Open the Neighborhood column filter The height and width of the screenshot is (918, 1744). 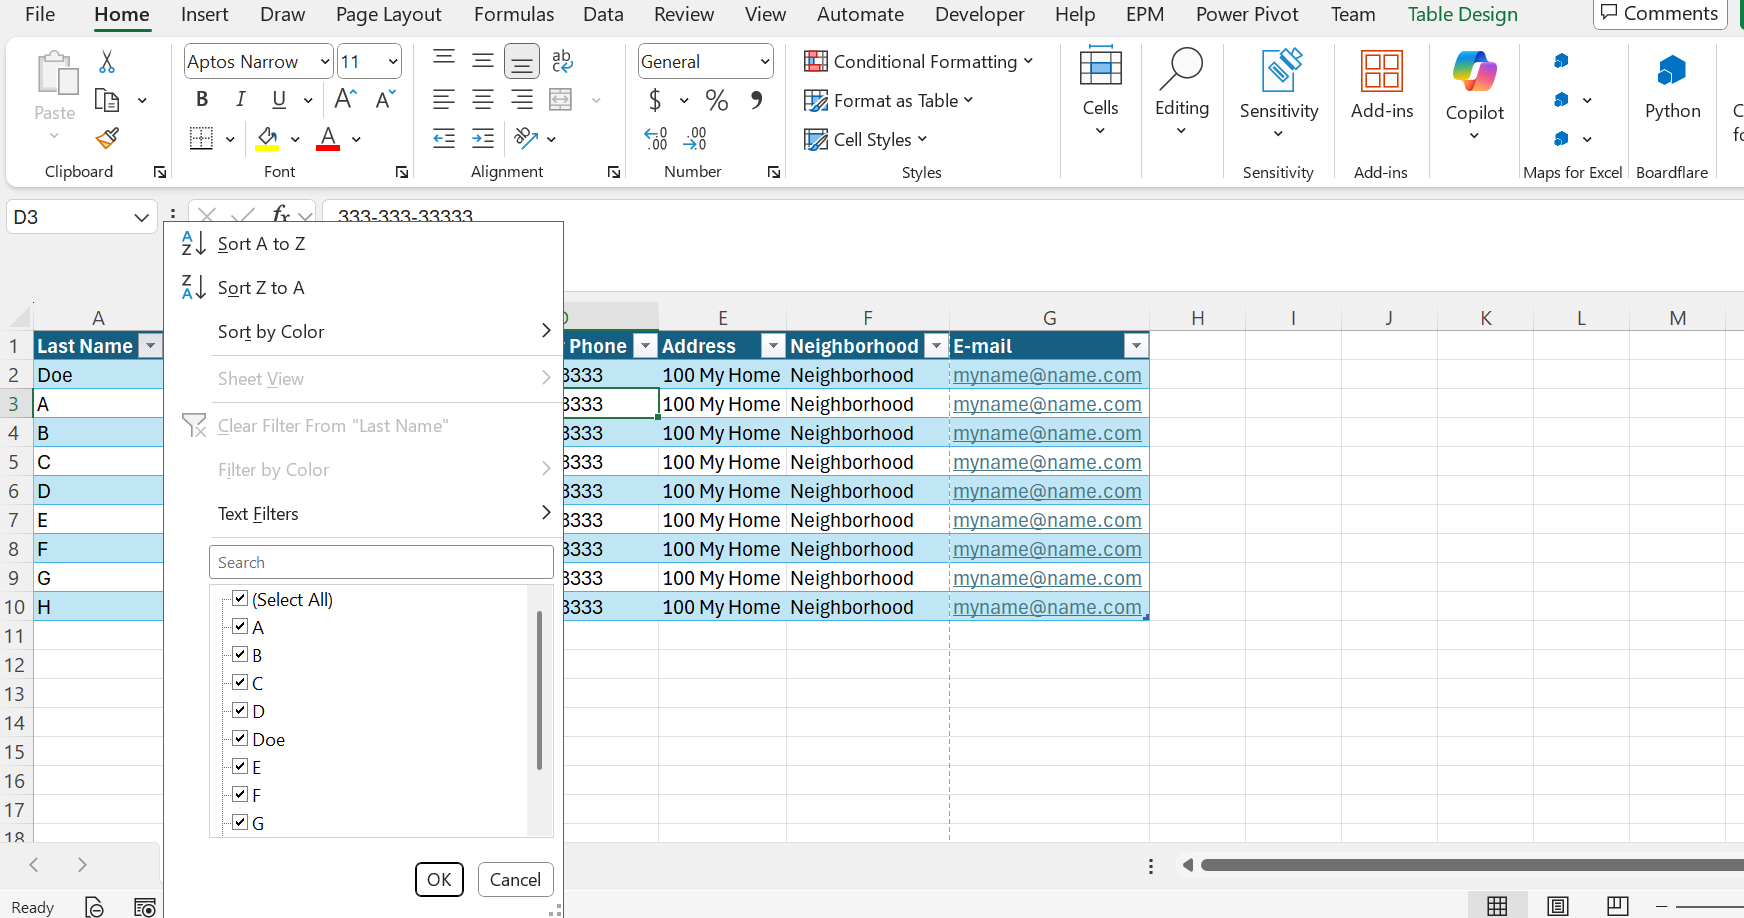pyautogui.click(x=936, y=345)
